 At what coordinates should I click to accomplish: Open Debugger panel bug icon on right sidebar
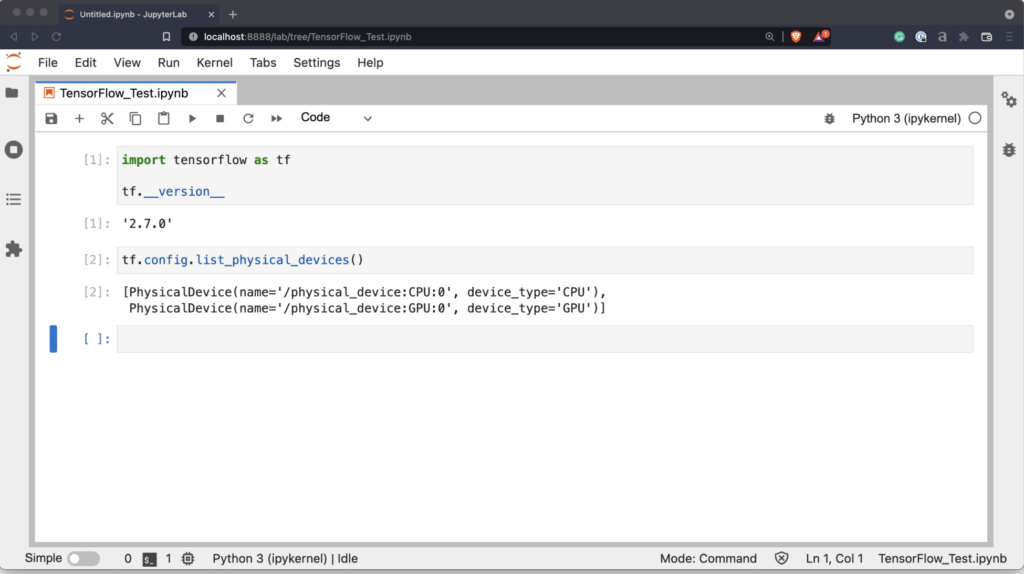1009,150
